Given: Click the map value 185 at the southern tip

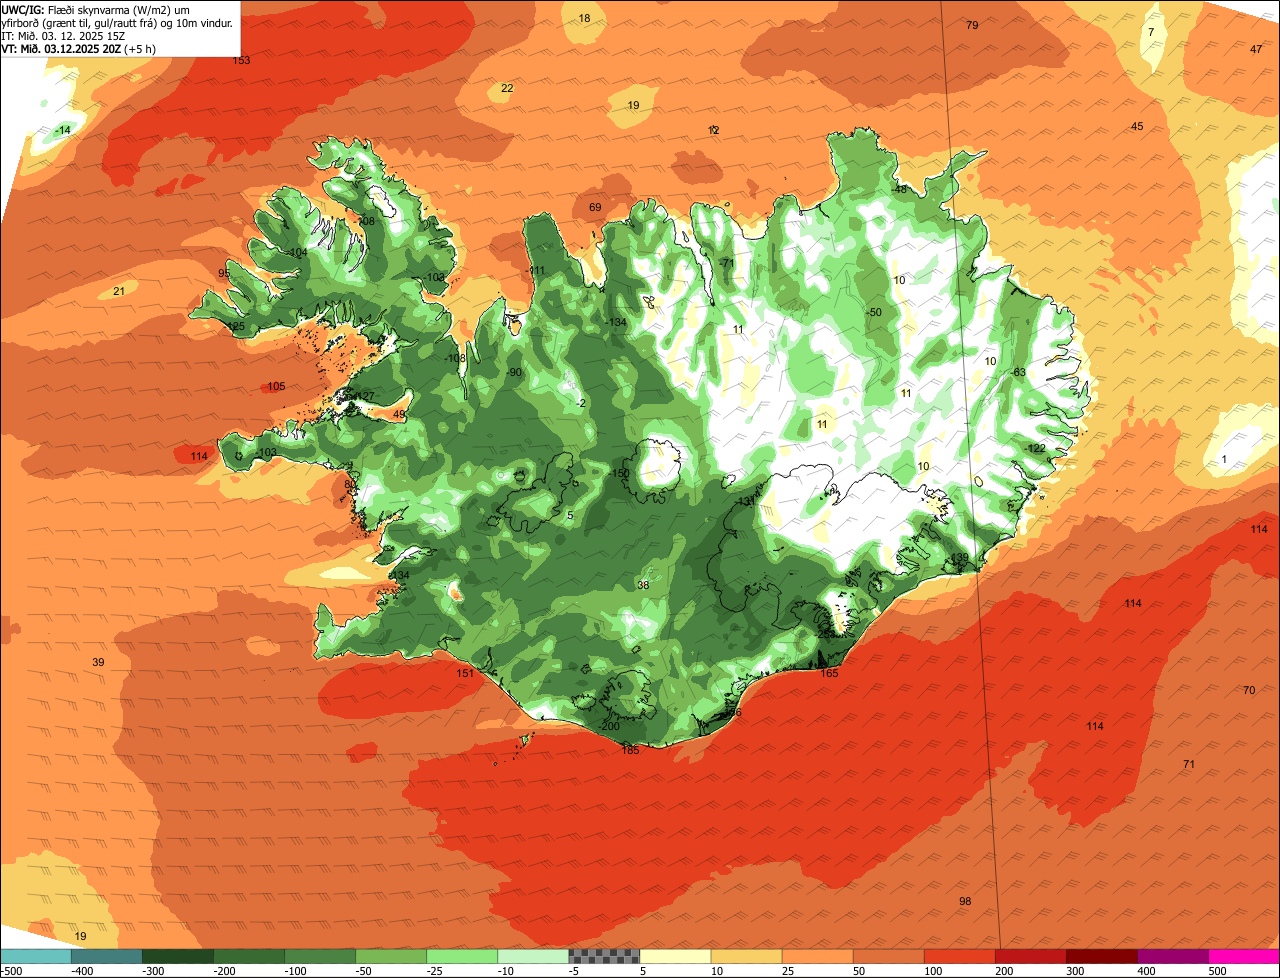Looking at the screenshot, I should (x=630, y=750).
